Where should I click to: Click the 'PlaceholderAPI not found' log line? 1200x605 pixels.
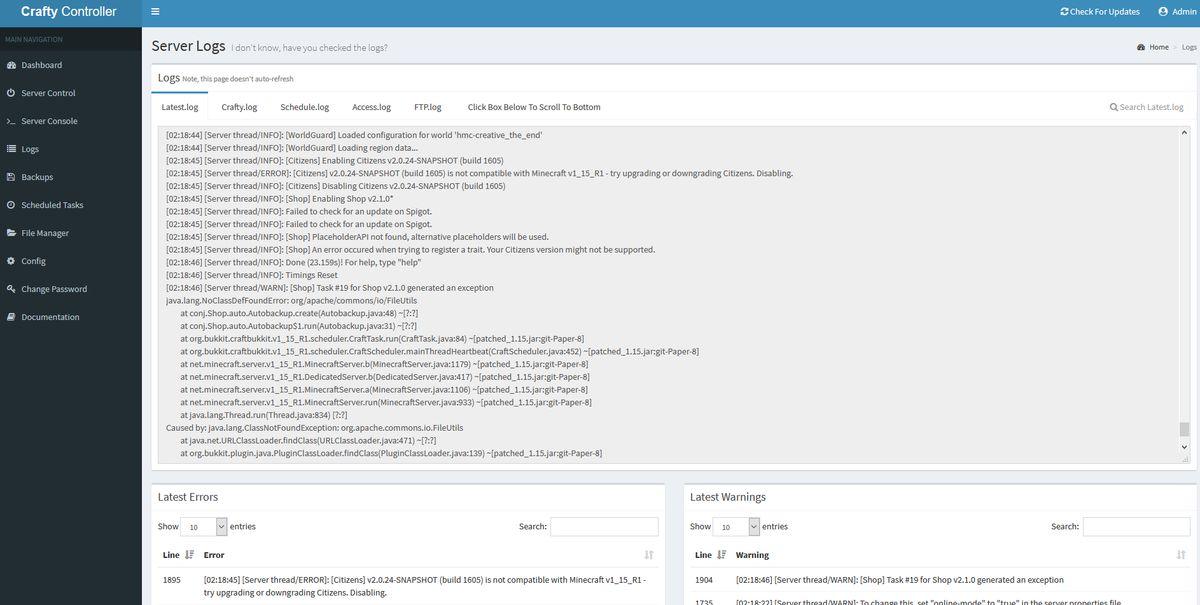(357, 237)
